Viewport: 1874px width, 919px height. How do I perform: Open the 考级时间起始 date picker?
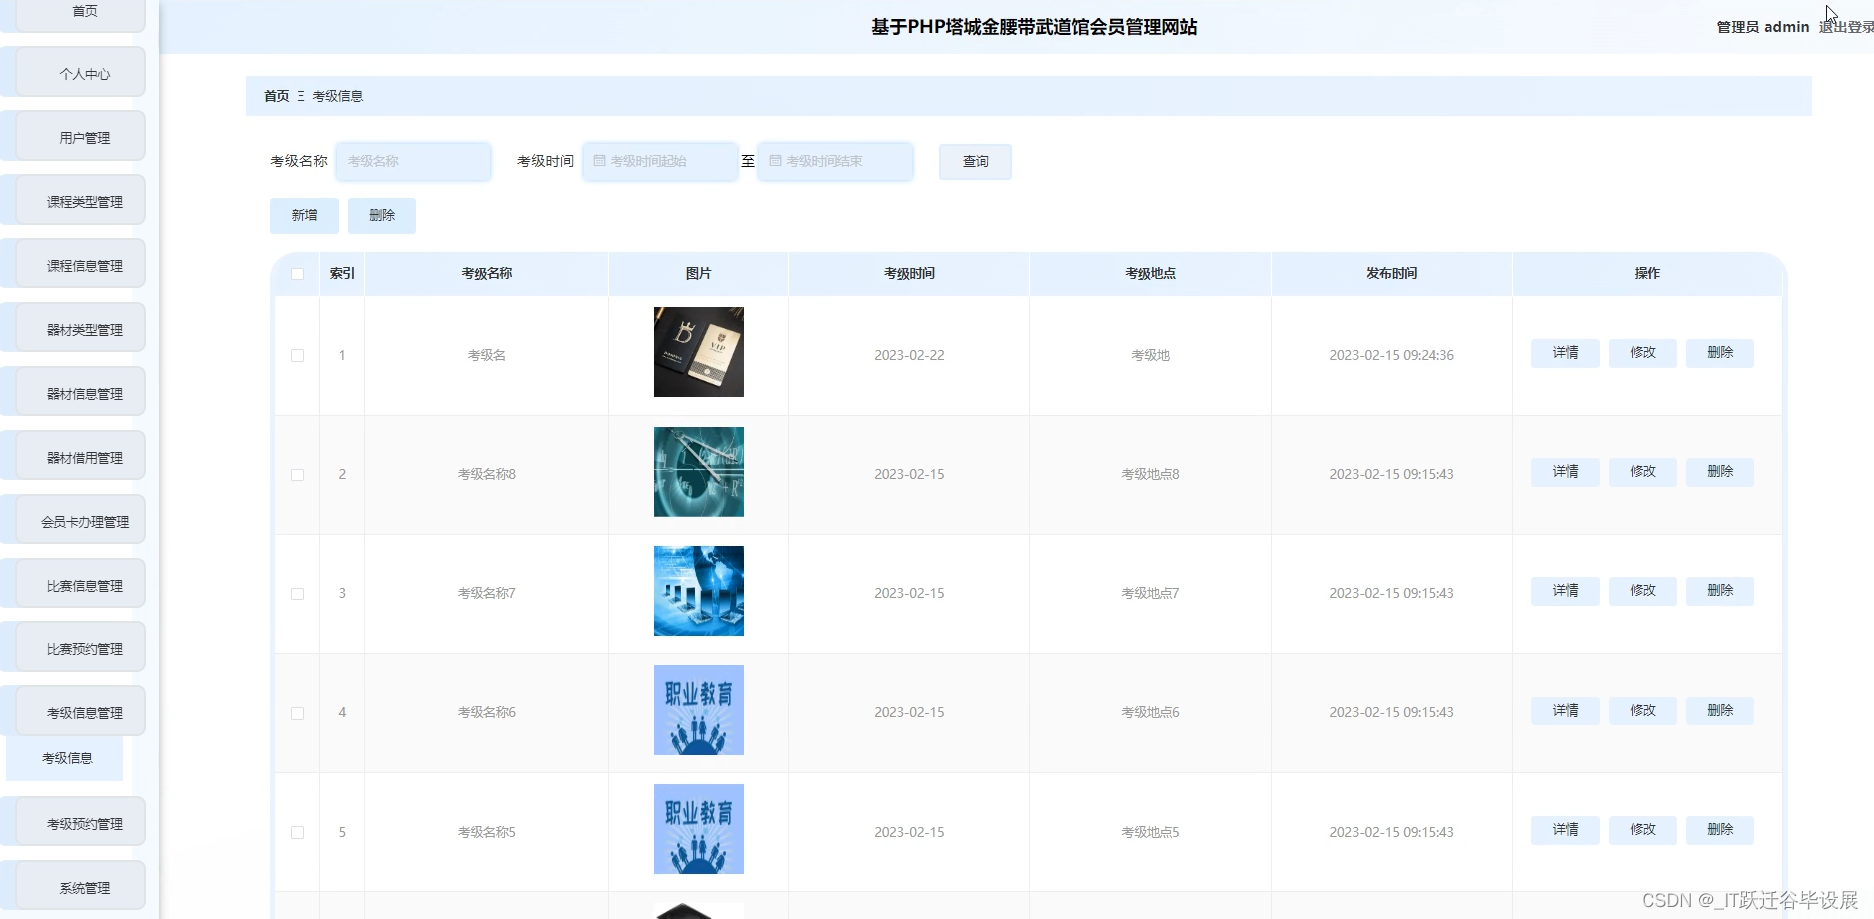(660, 161)
